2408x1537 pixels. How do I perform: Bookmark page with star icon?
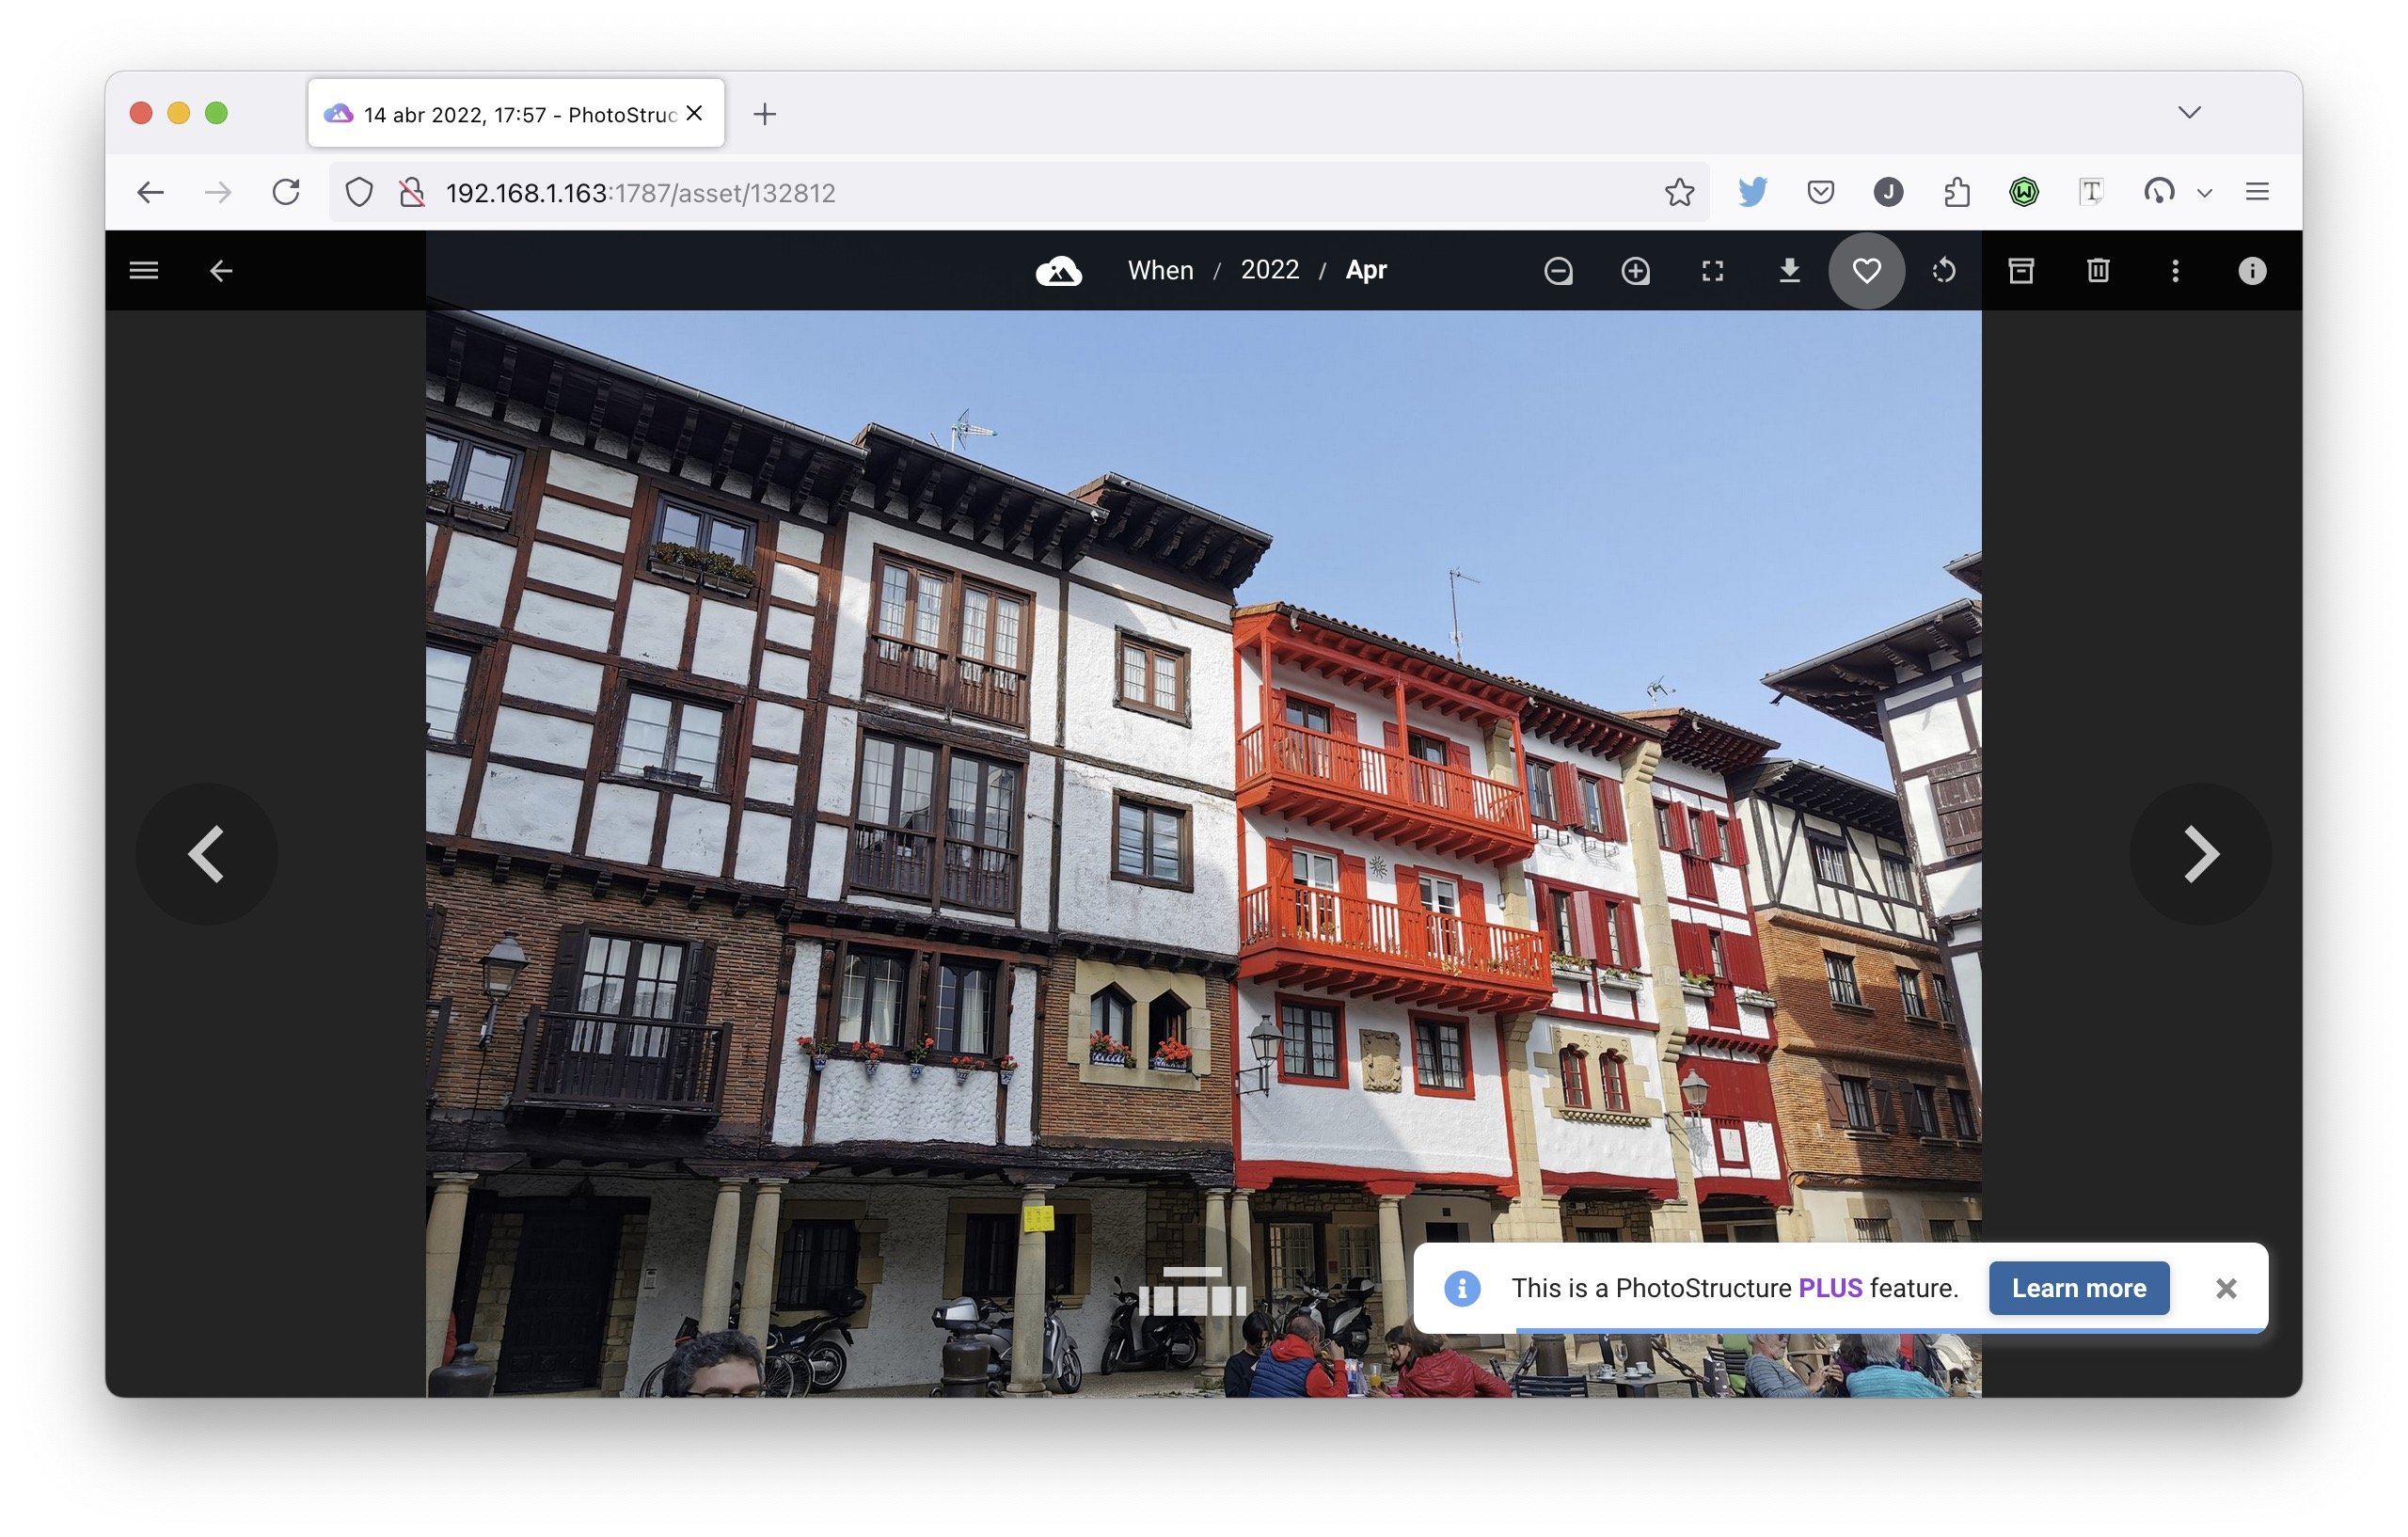1679,192
